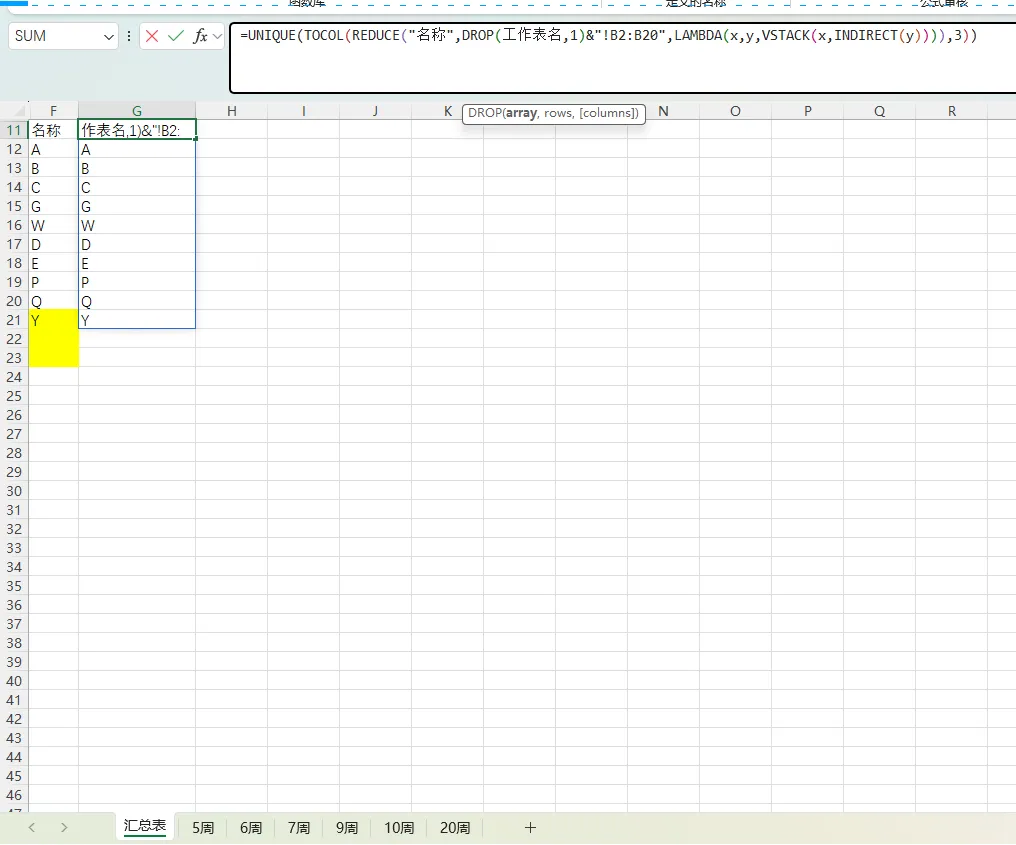This screenshot has width=1016, height=845.
Task: Add a new sheet with plus button
Action: point(530,828)
